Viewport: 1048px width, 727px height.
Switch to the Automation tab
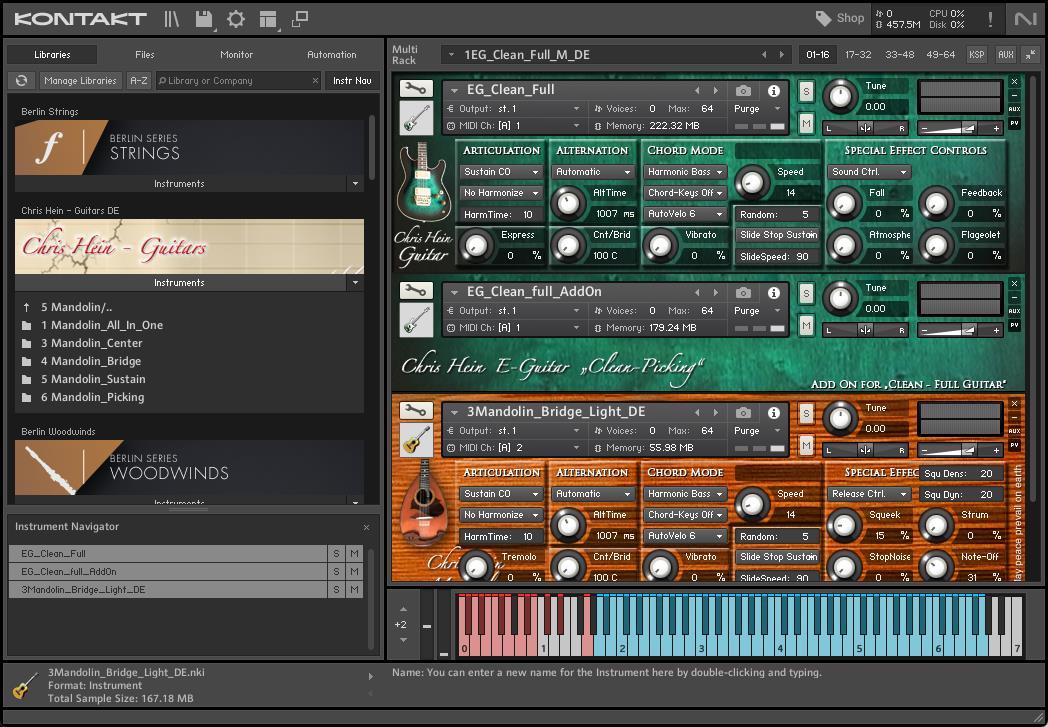(331, 55)
